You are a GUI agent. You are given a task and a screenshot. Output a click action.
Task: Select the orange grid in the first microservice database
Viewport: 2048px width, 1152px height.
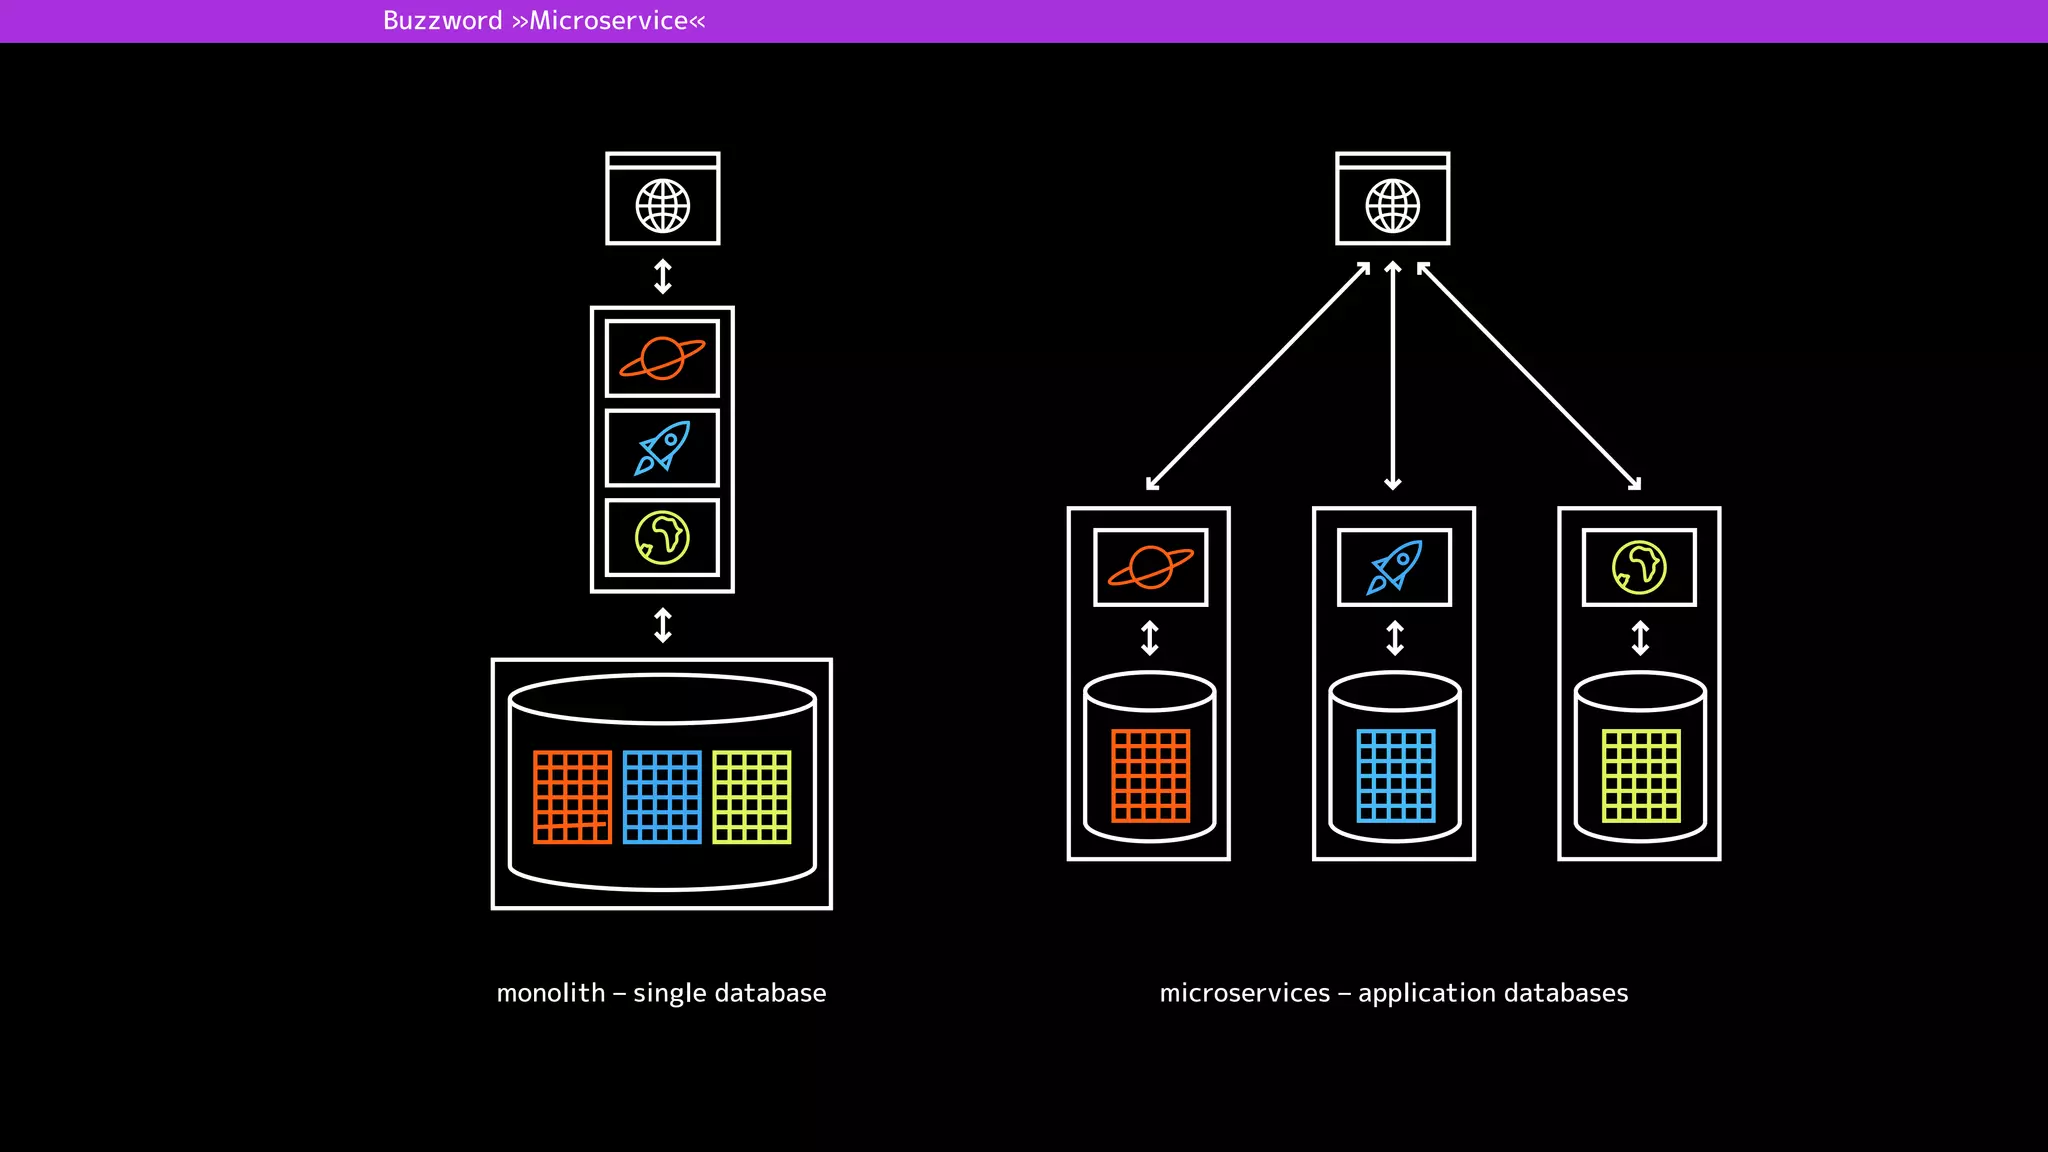point(1150,775)
